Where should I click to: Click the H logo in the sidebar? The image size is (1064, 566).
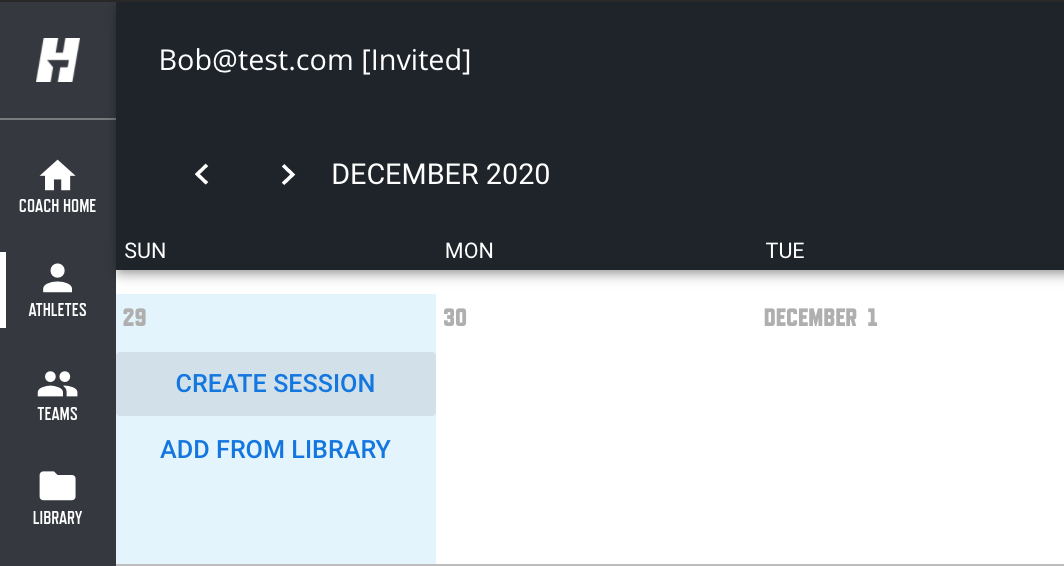pos(58,60)
